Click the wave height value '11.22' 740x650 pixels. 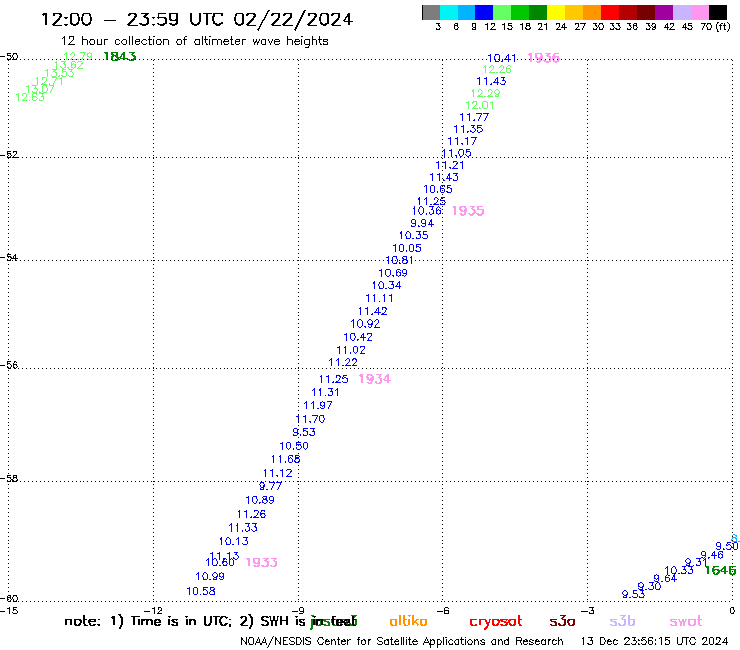[343, 363]
